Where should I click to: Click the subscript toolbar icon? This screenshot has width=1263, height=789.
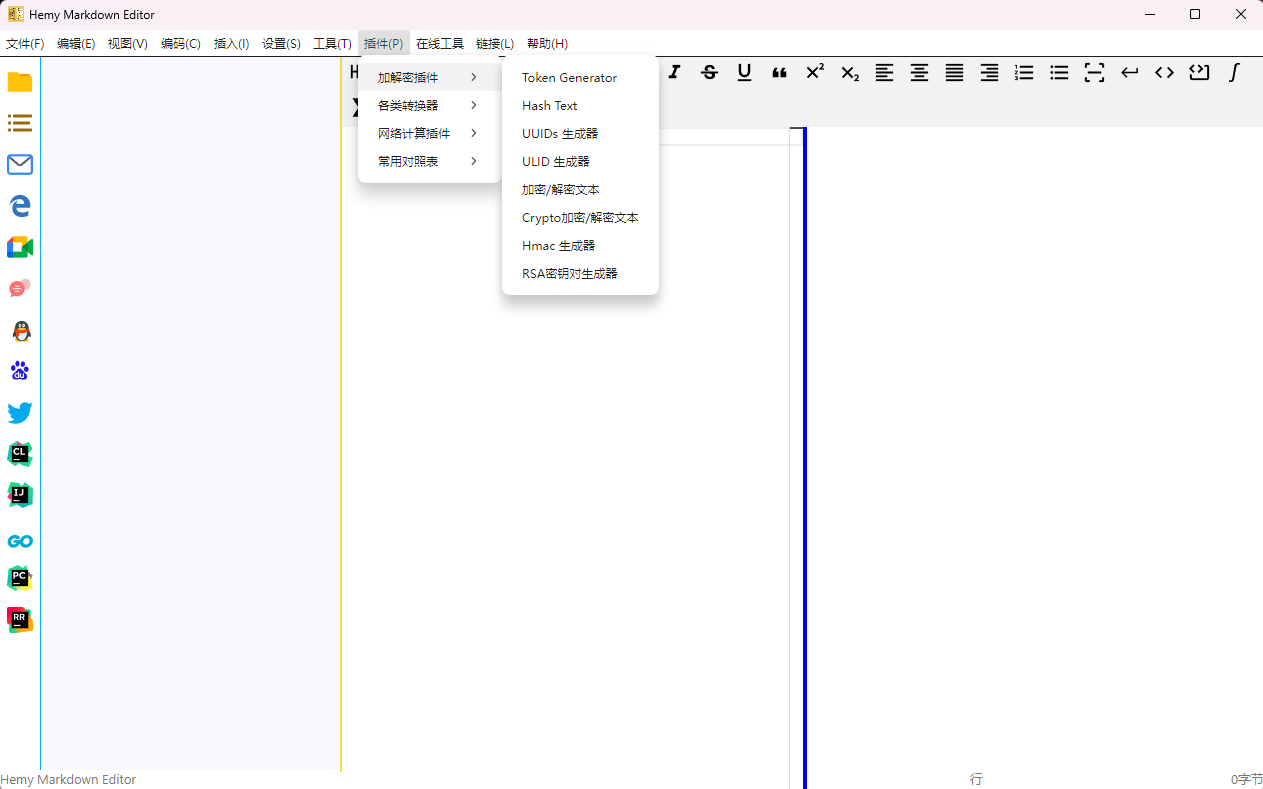(850, 72)
